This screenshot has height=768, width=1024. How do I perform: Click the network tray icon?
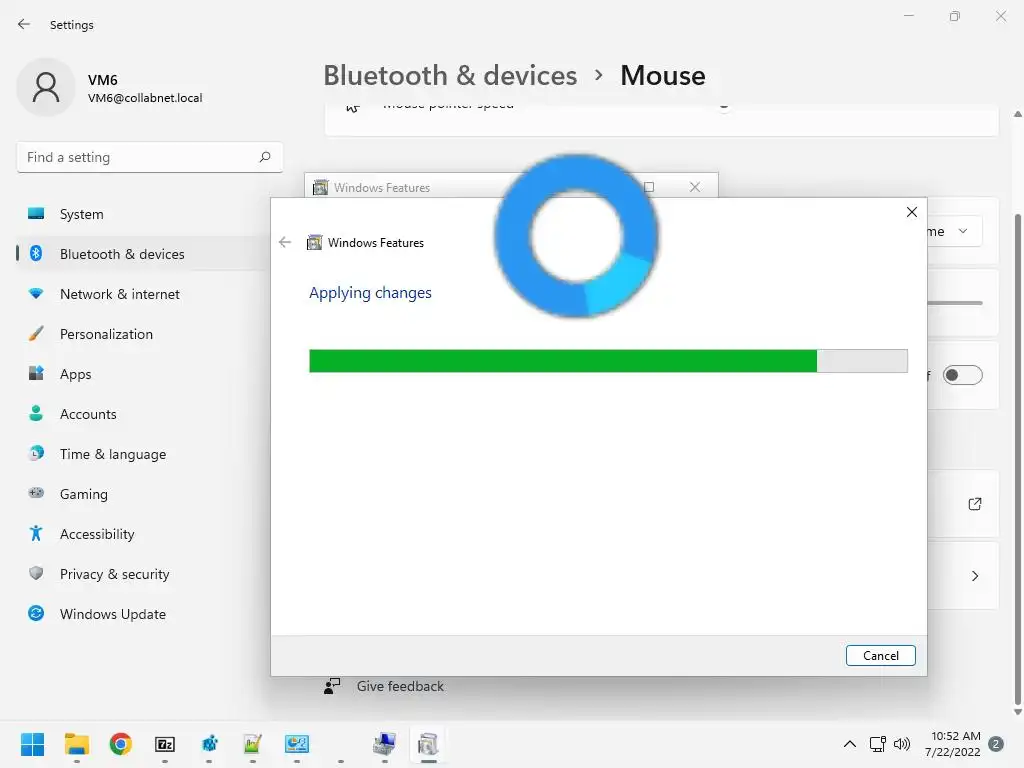point(877,744)
